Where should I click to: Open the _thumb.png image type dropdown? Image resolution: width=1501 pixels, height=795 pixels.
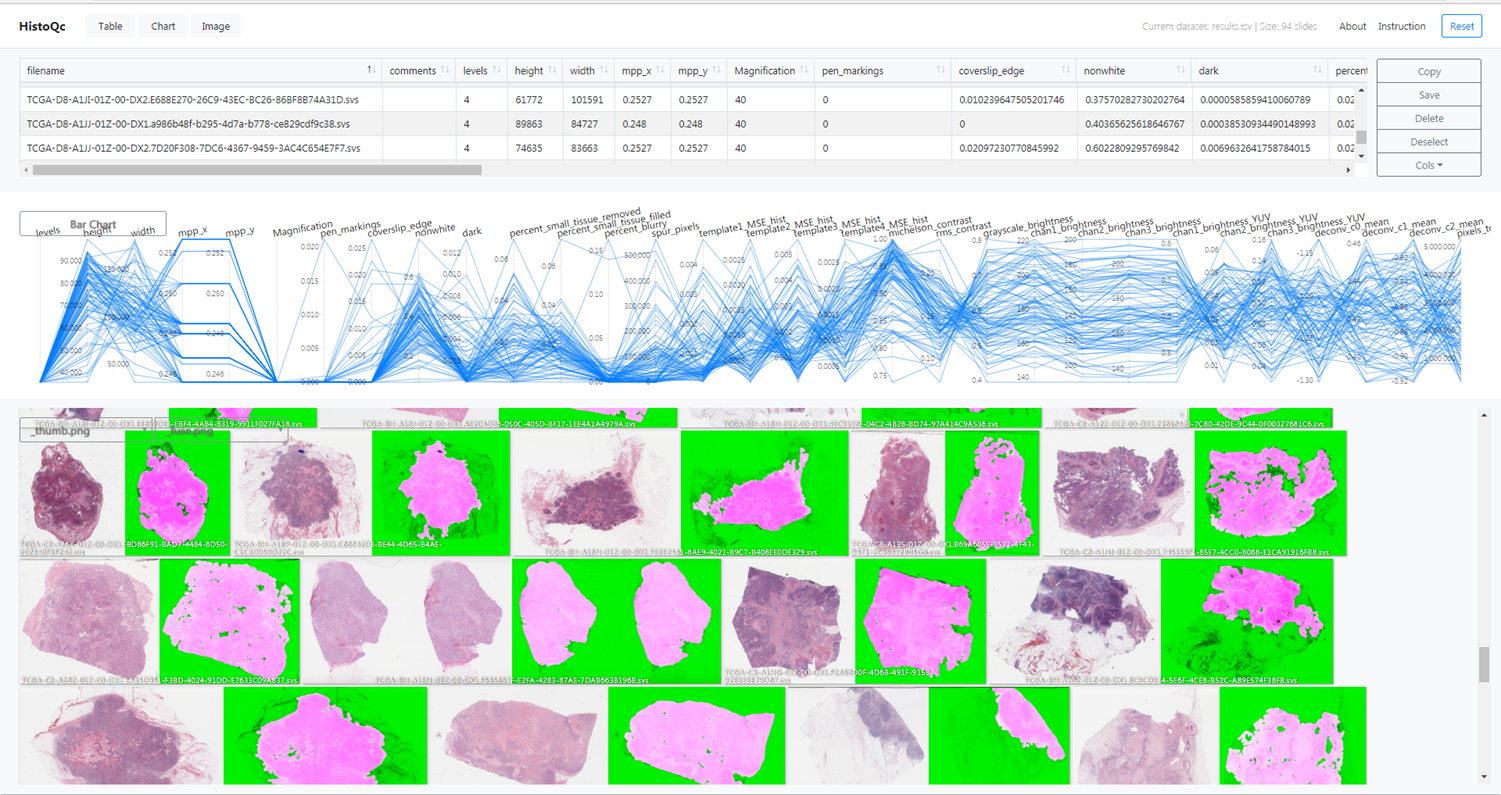(x=86, y=430)
